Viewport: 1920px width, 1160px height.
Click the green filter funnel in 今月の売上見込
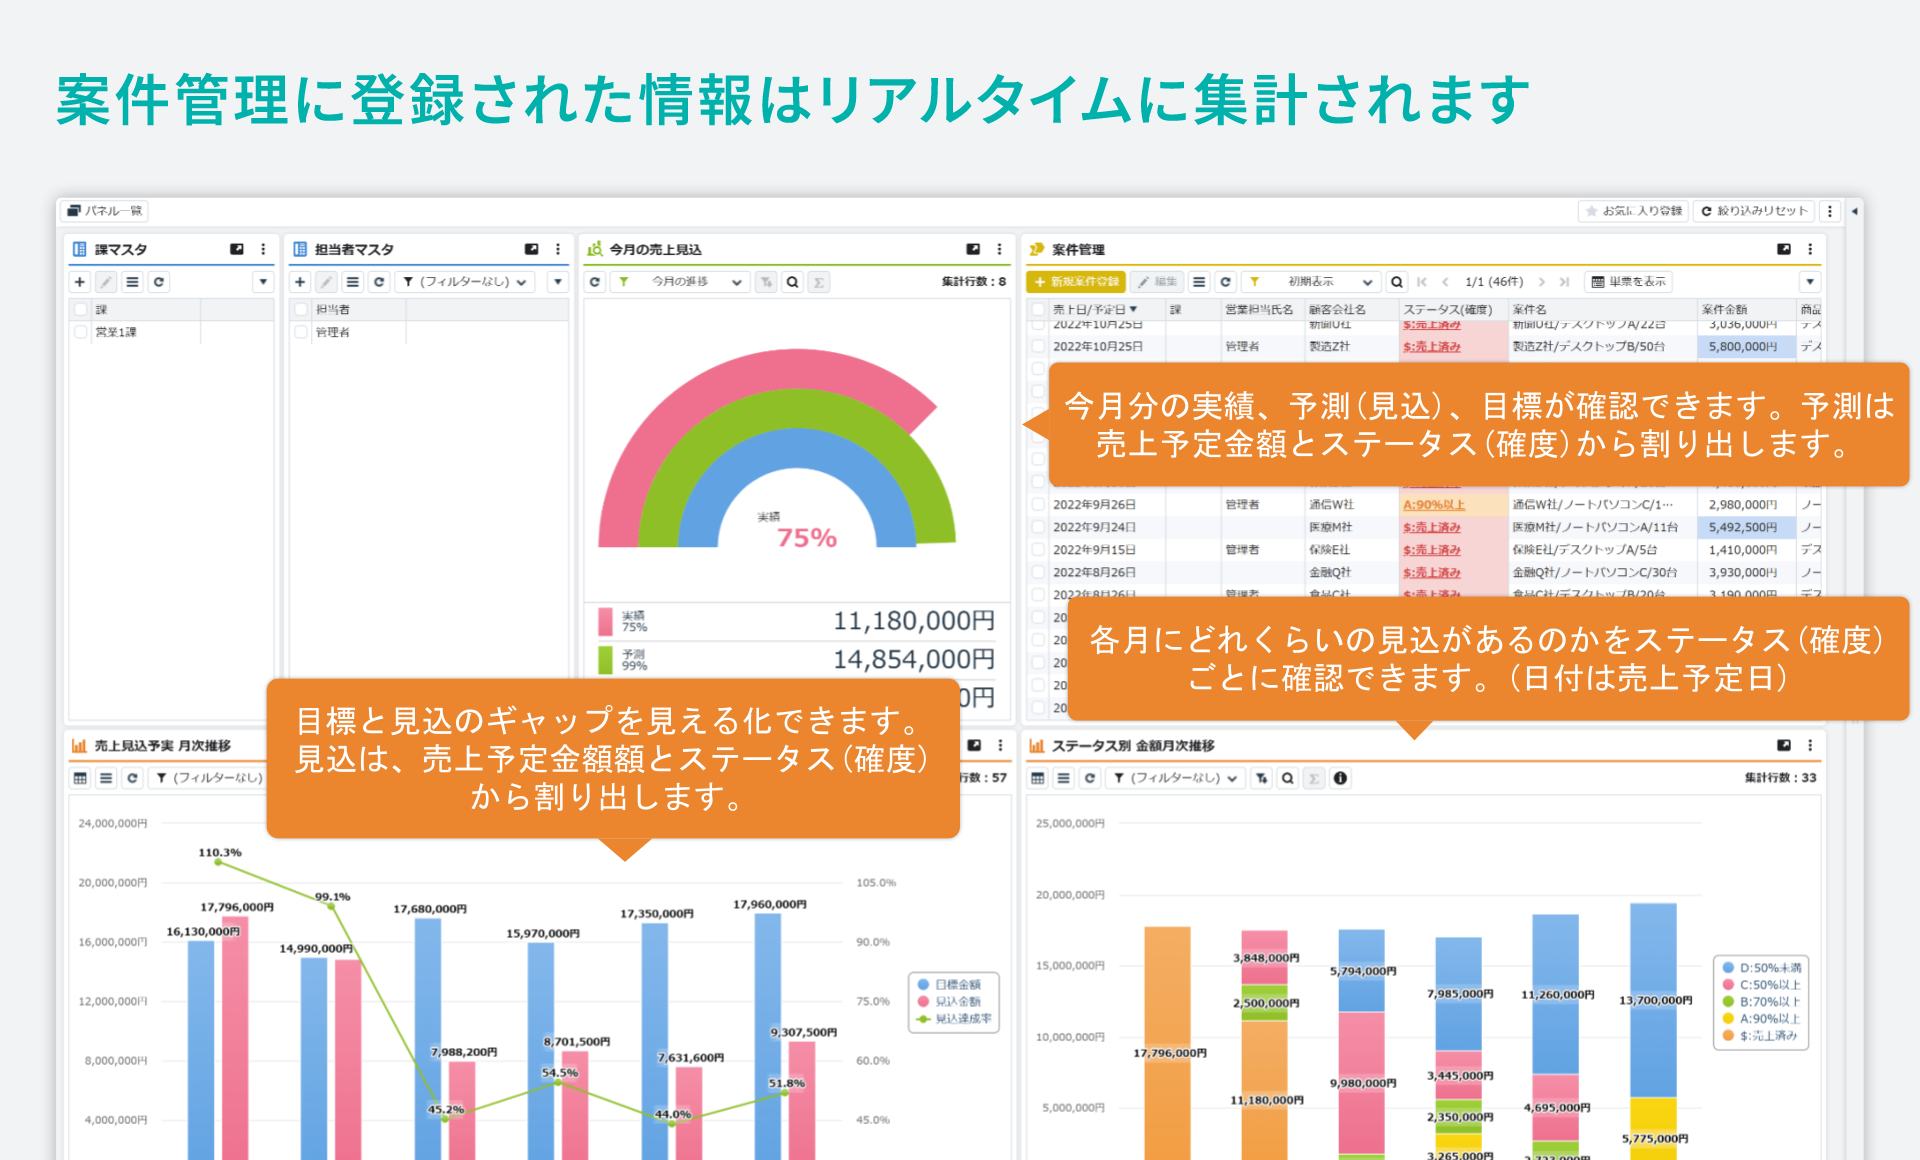pyautogui.click(x=625, y=283)
